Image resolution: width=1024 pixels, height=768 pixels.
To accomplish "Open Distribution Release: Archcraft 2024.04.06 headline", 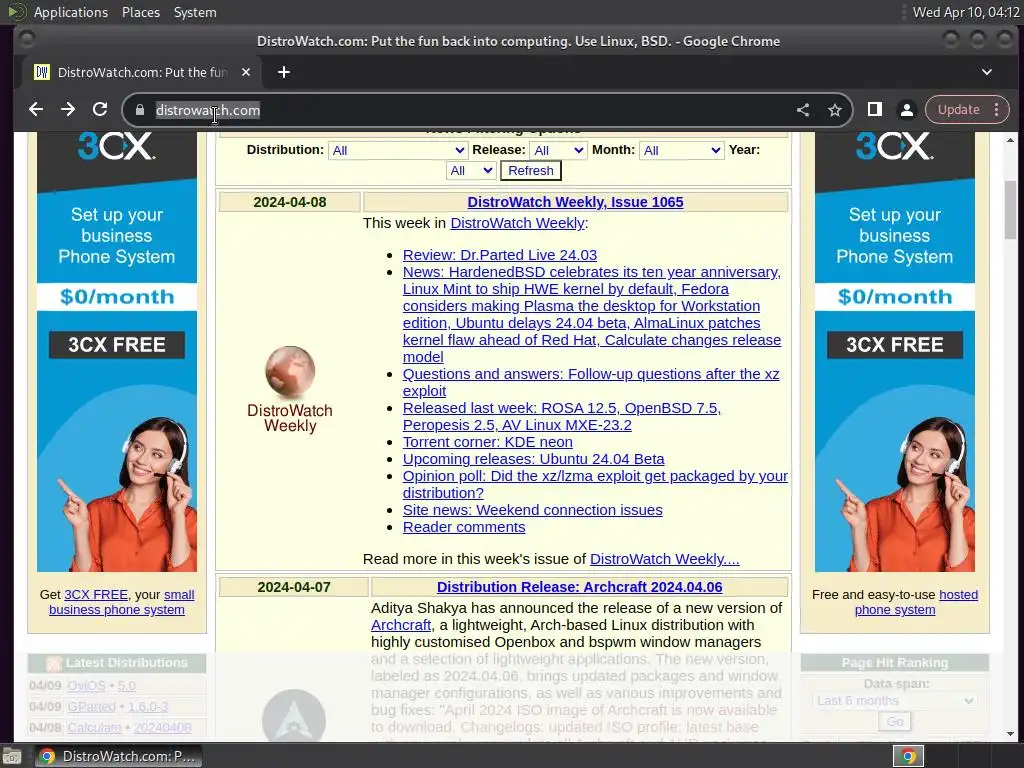I will pos(579,587).
